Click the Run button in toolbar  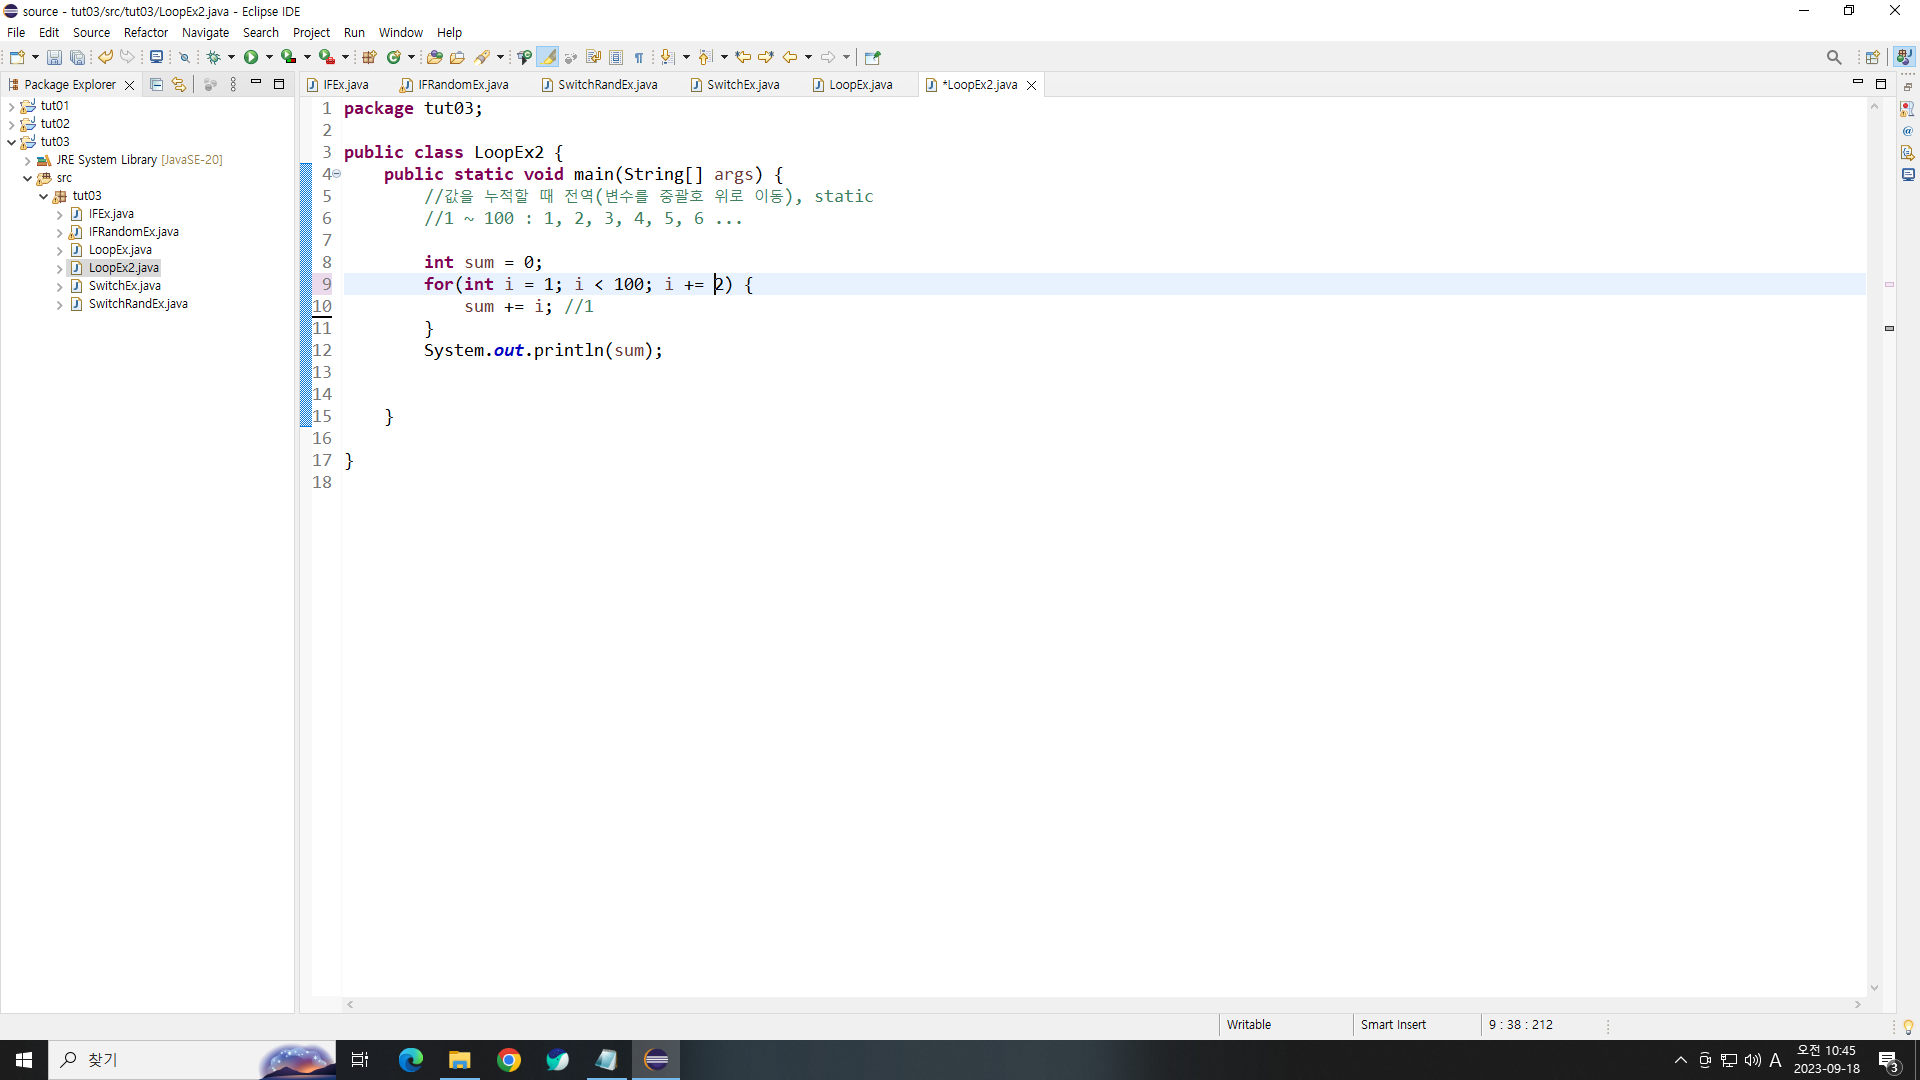click(x=251, y=57)
